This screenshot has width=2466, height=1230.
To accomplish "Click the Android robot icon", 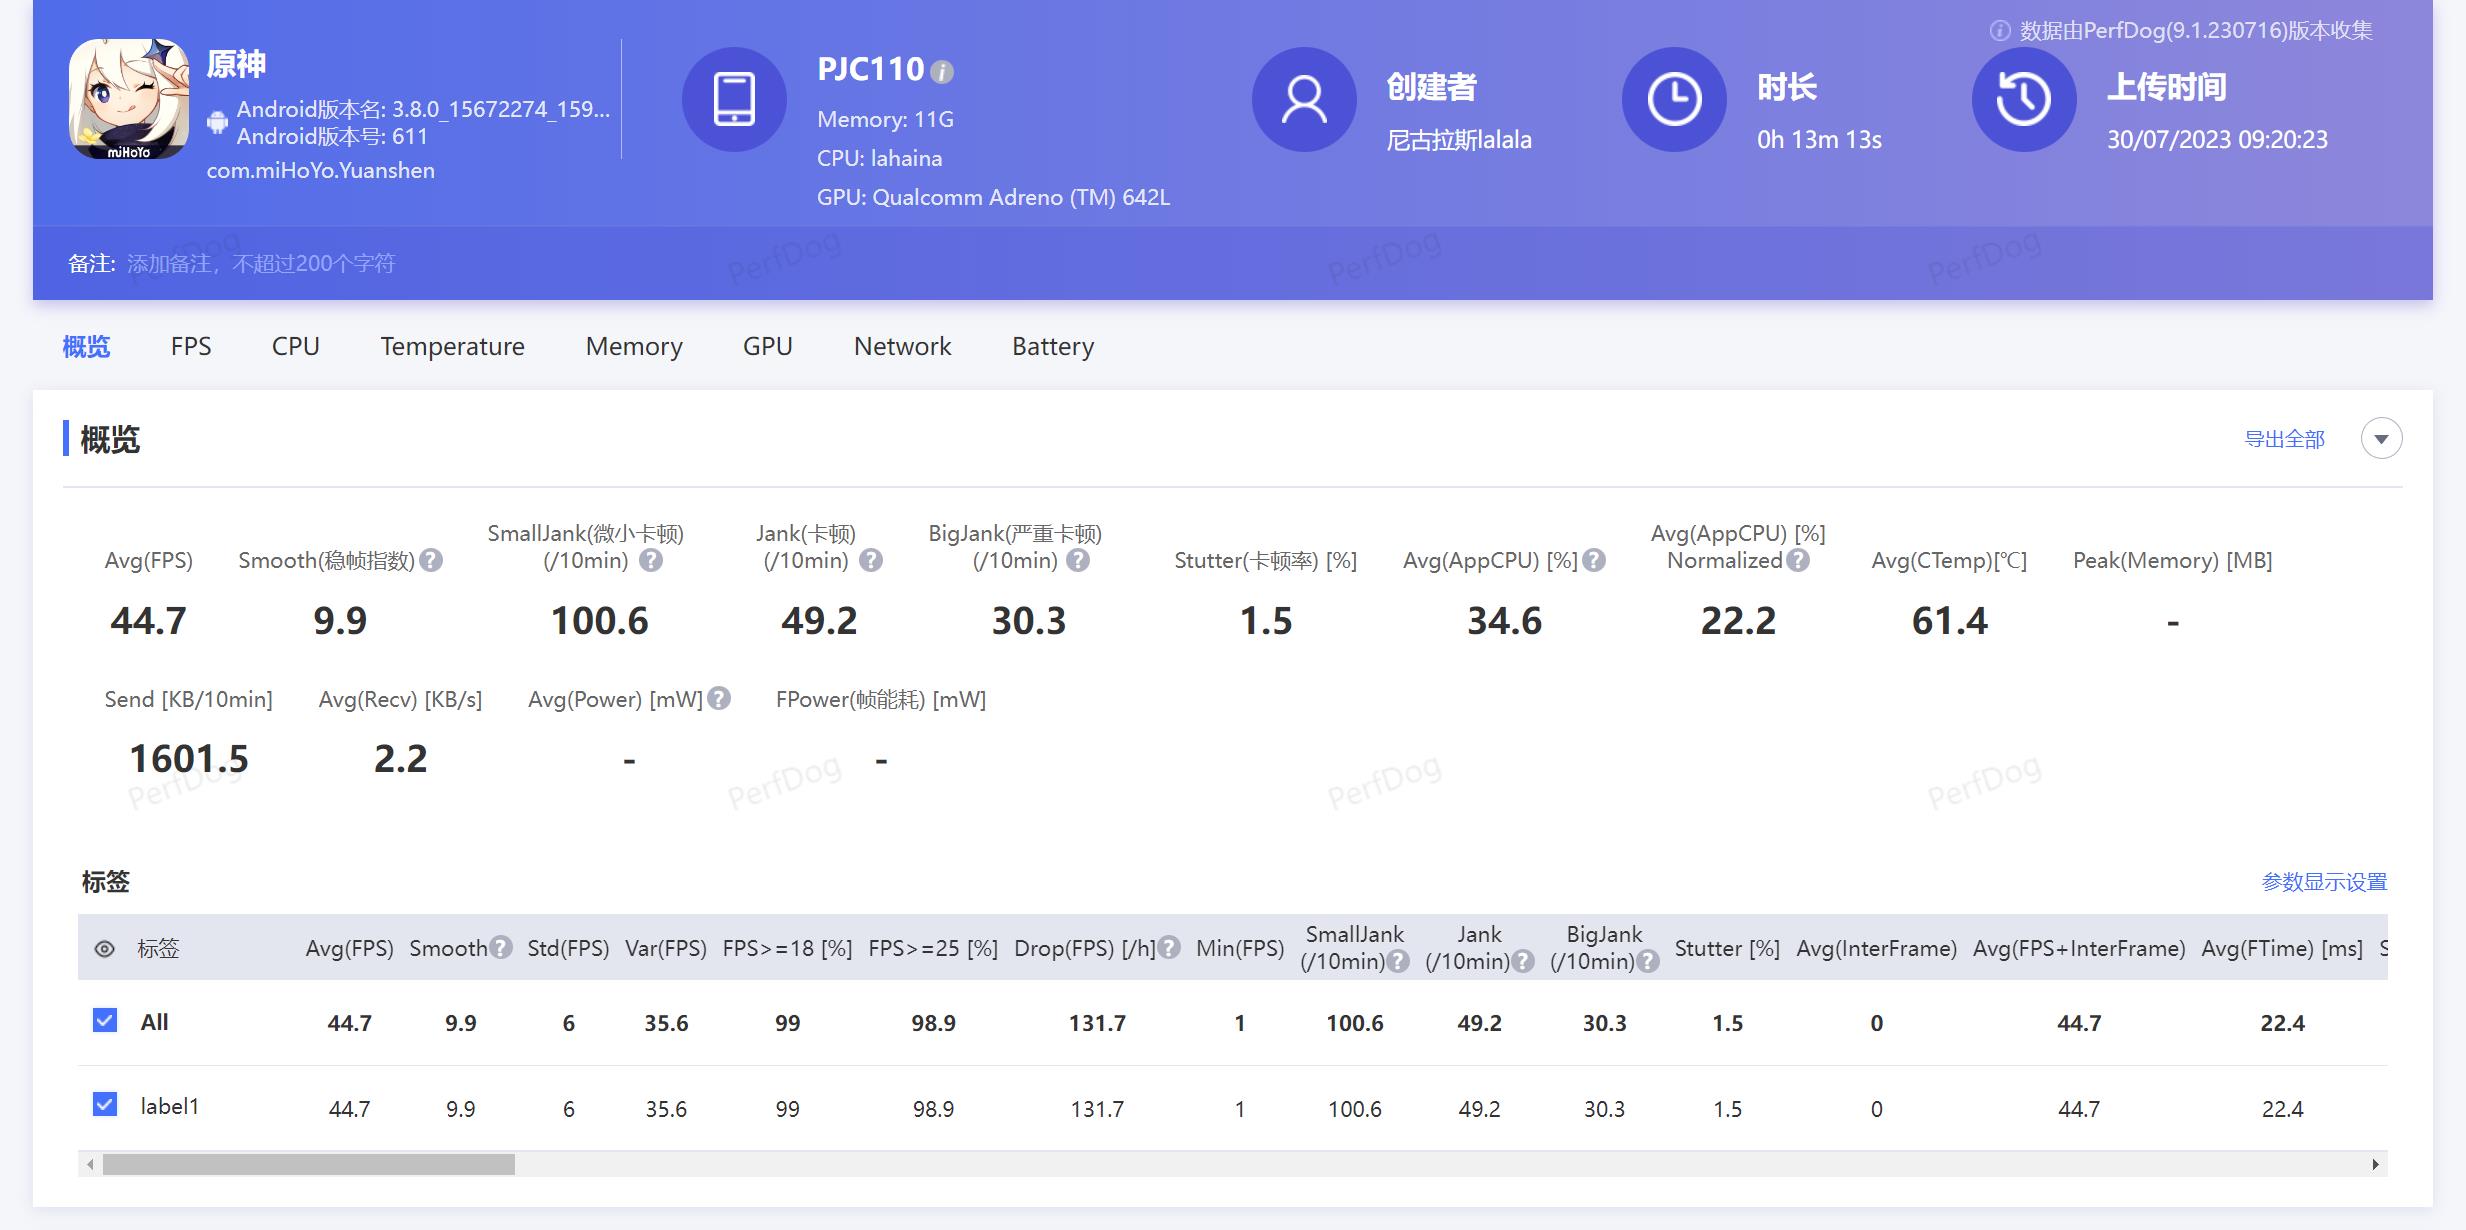I will pos(217,122).
